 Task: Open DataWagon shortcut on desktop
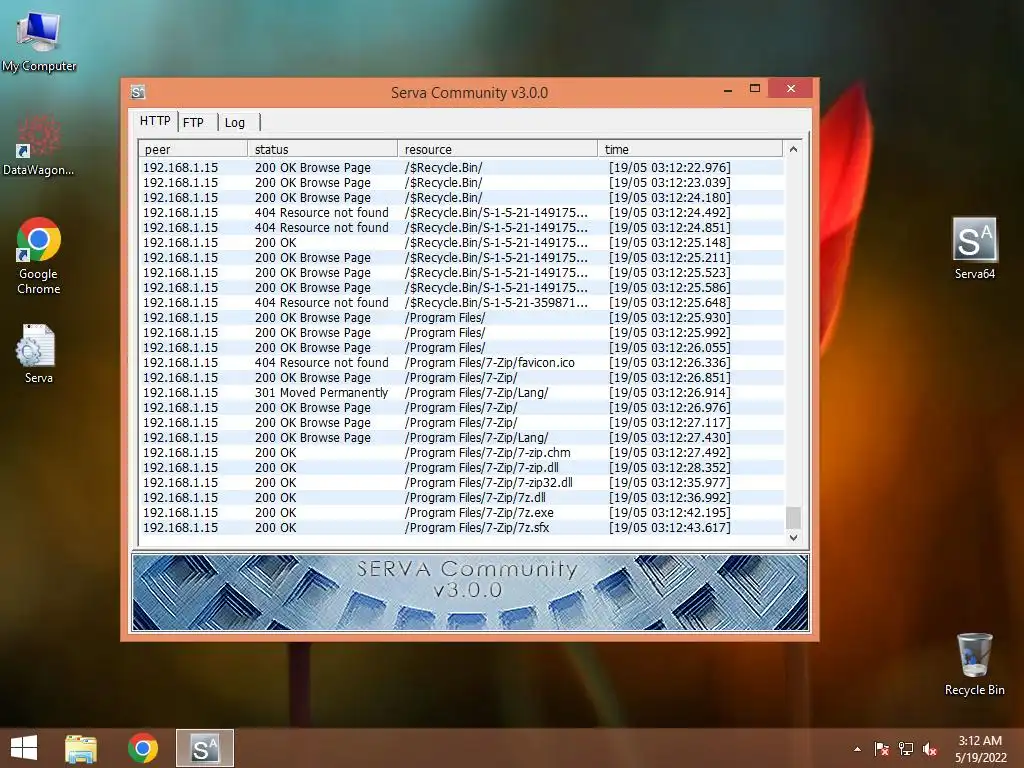39,146
